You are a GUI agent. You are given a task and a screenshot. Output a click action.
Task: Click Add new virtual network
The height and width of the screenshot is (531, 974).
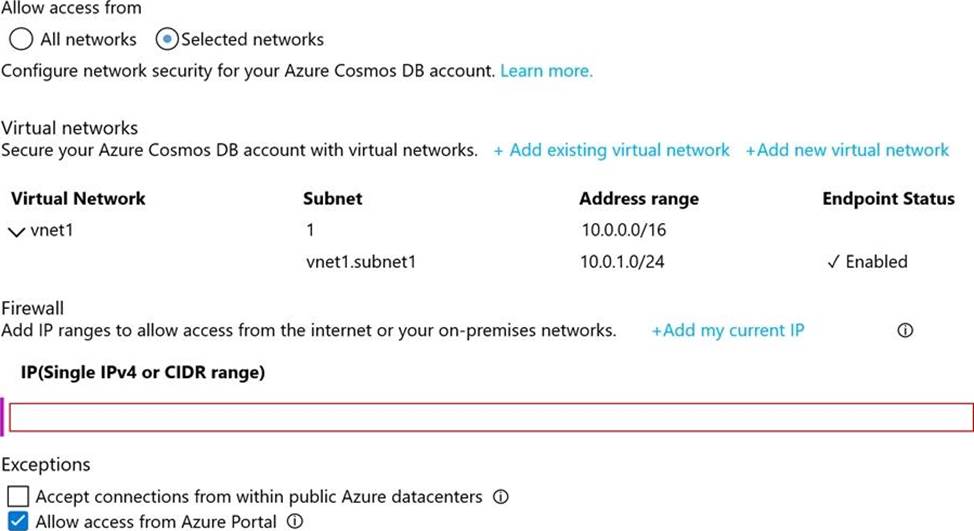[846, 150]
